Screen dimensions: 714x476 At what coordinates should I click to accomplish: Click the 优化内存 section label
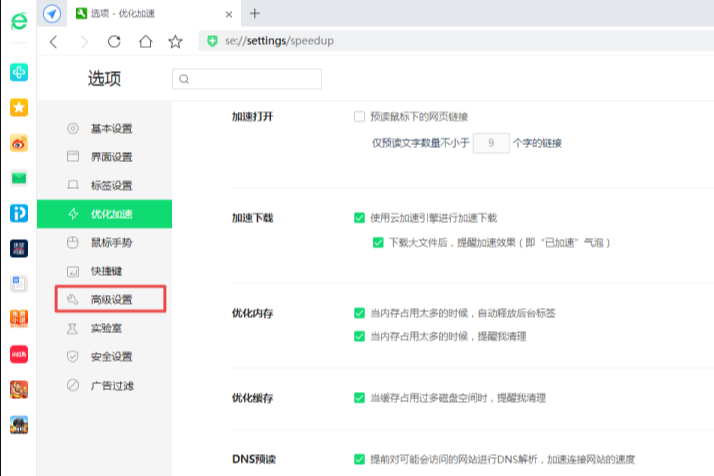click(x=252, y=313)
